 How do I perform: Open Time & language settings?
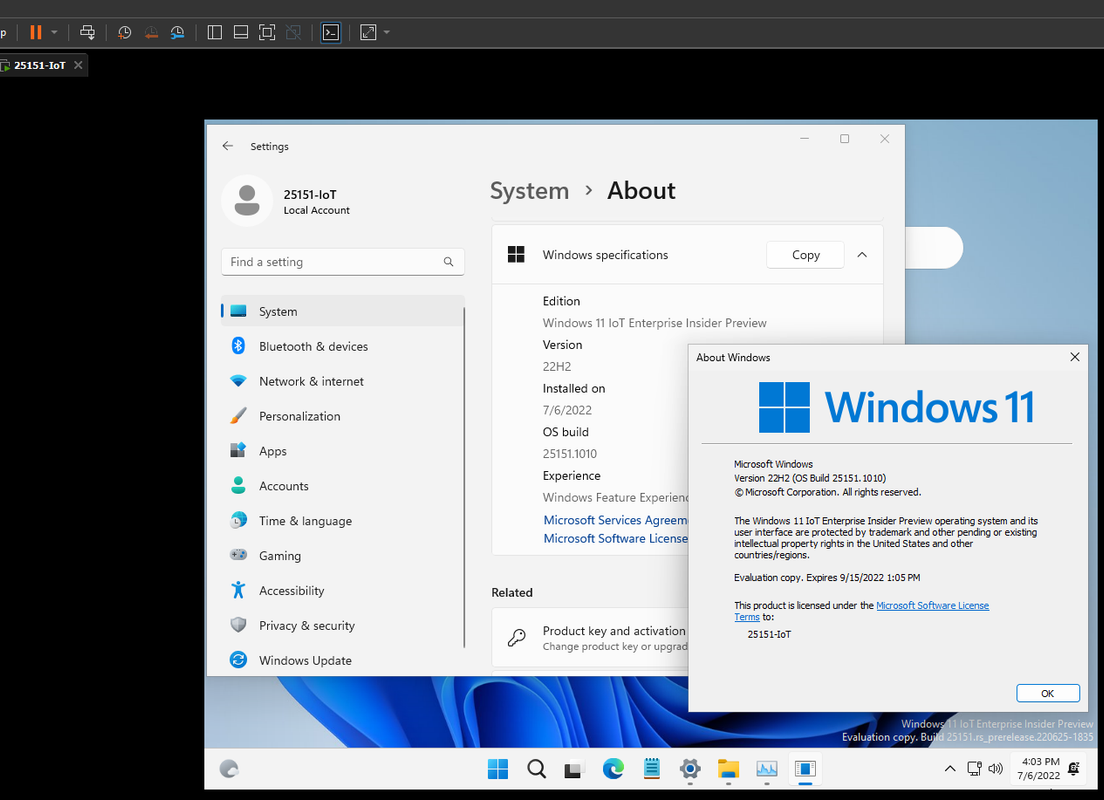342,521
